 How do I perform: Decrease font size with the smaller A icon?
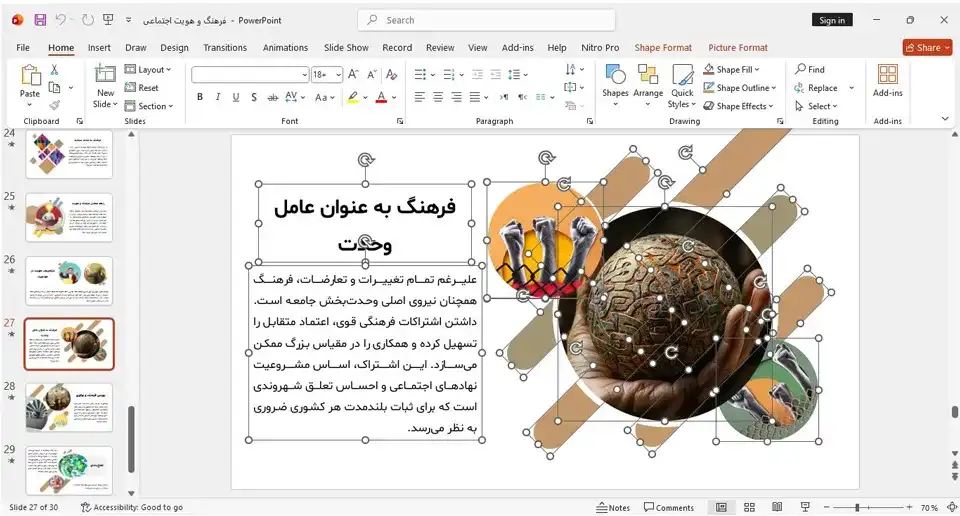pyautogui.click(x=372, y=75)
